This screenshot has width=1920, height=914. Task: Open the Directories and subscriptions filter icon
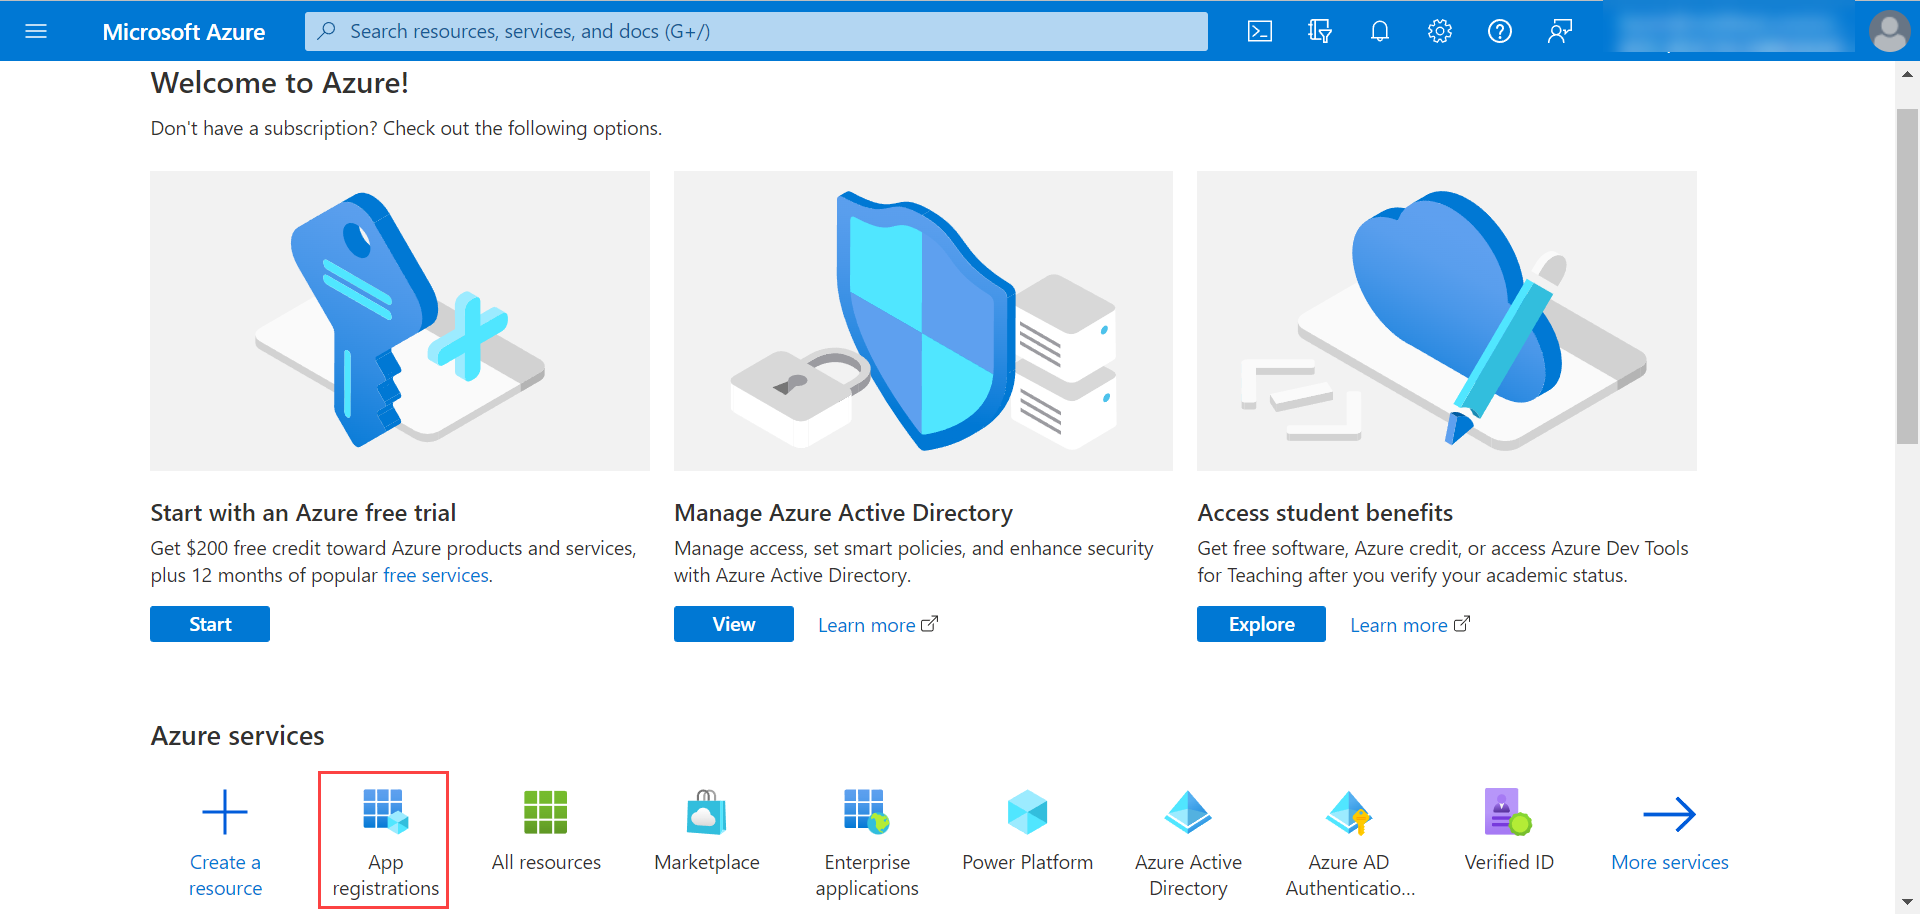[1320, 31]
